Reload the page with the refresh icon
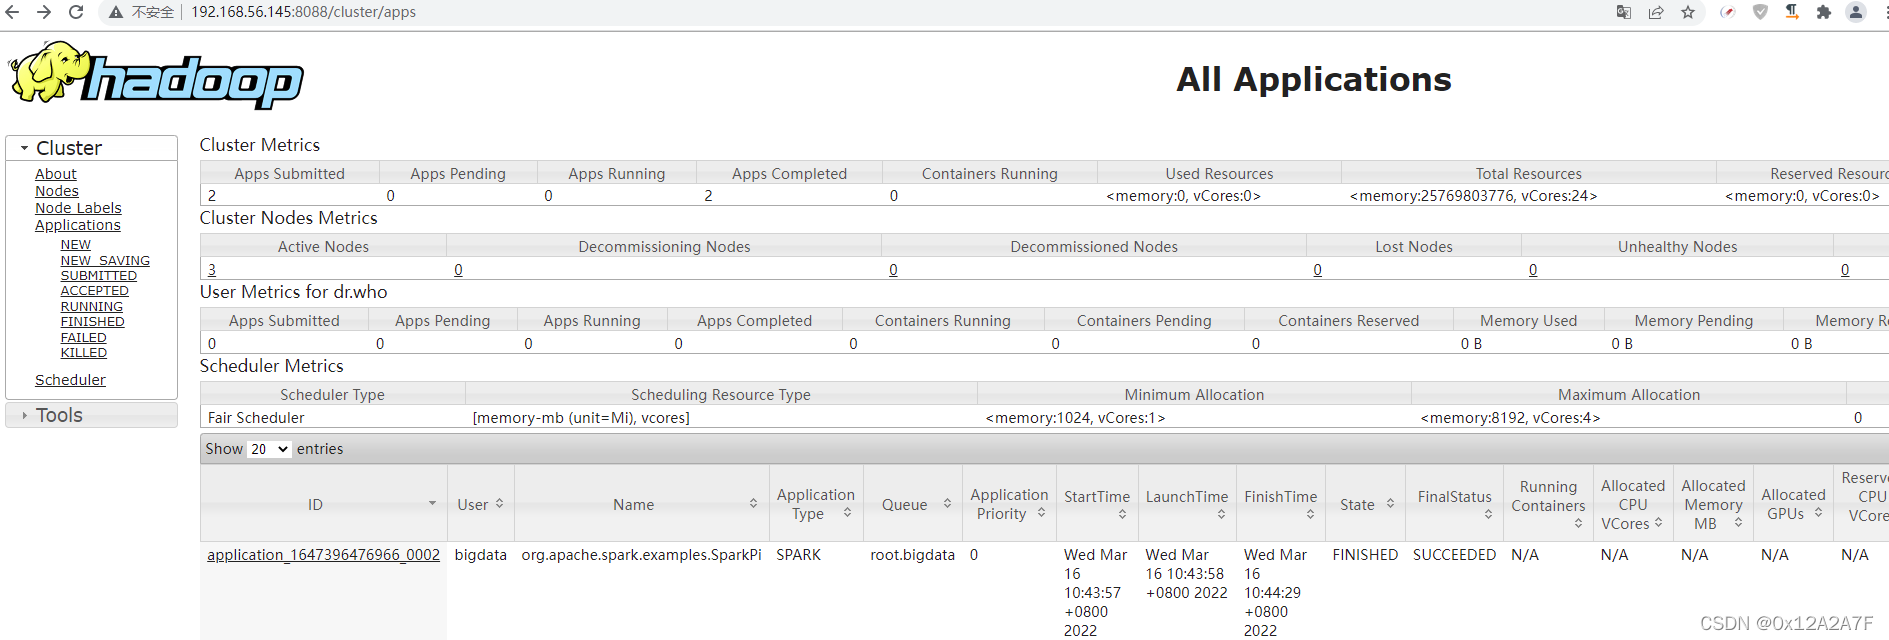Screen dimensions: 1889x640 tap(76, 12)
